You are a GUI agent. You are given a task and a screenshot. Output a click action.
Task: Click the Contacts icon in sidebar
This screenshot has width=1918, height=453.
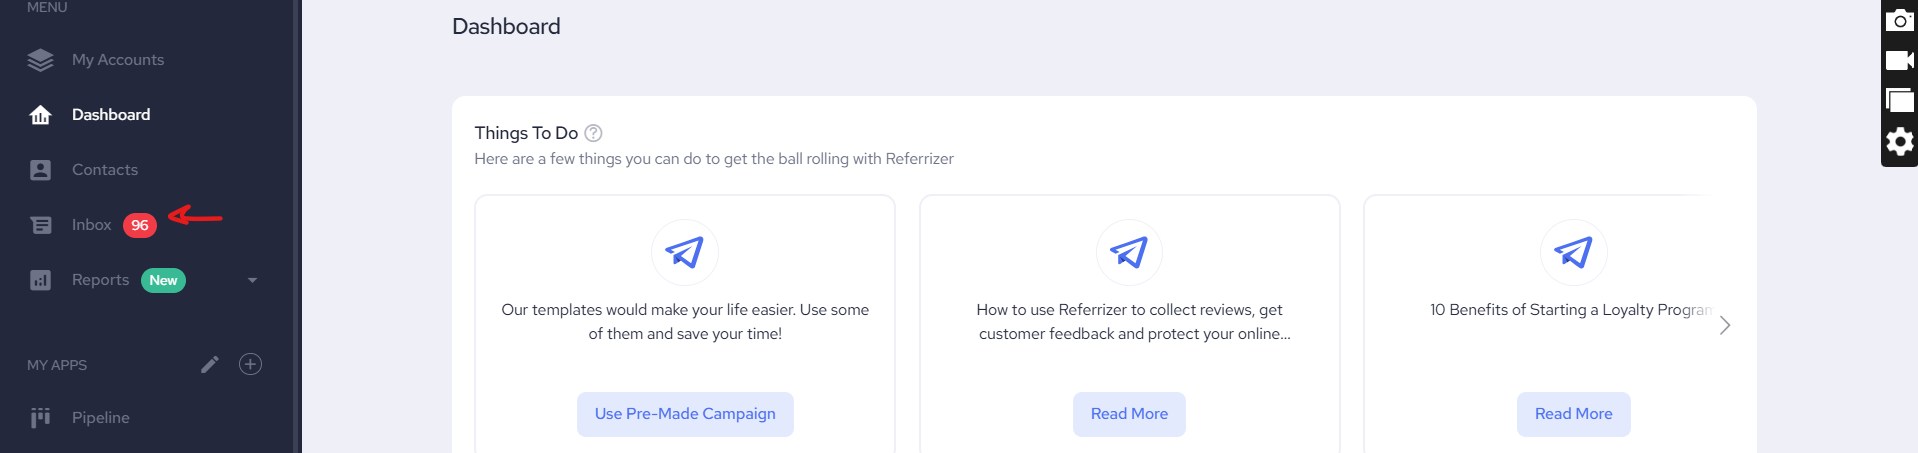41,170
